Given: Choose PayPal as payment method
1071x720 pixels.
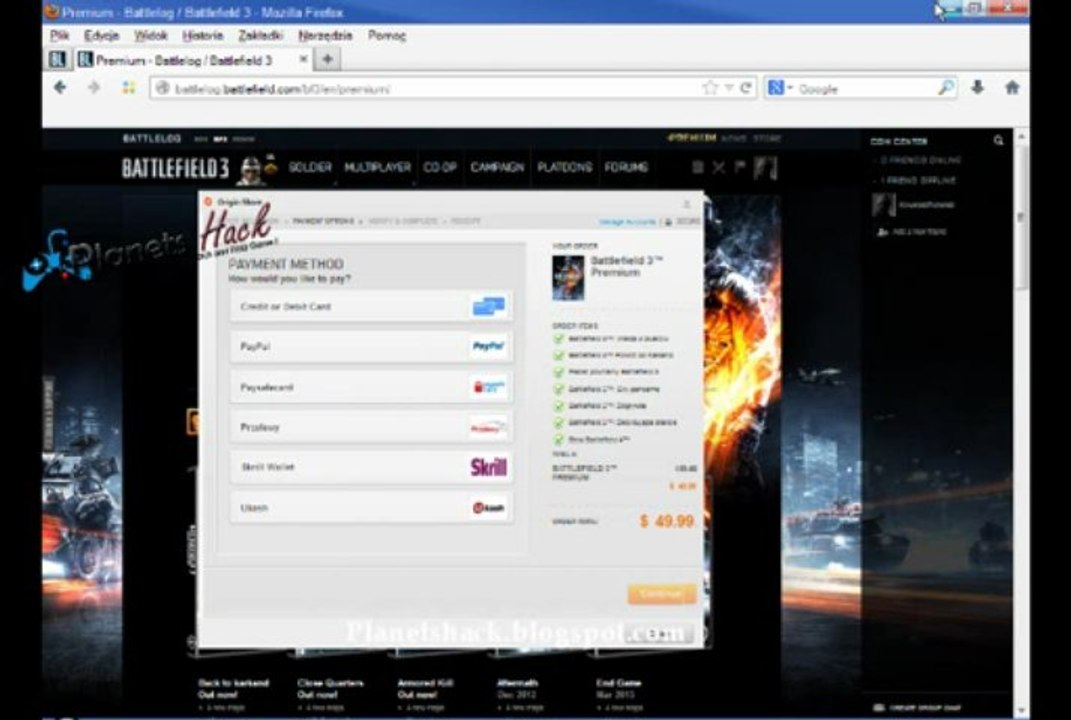Looking at the screenshot, I should coord(372,346).
